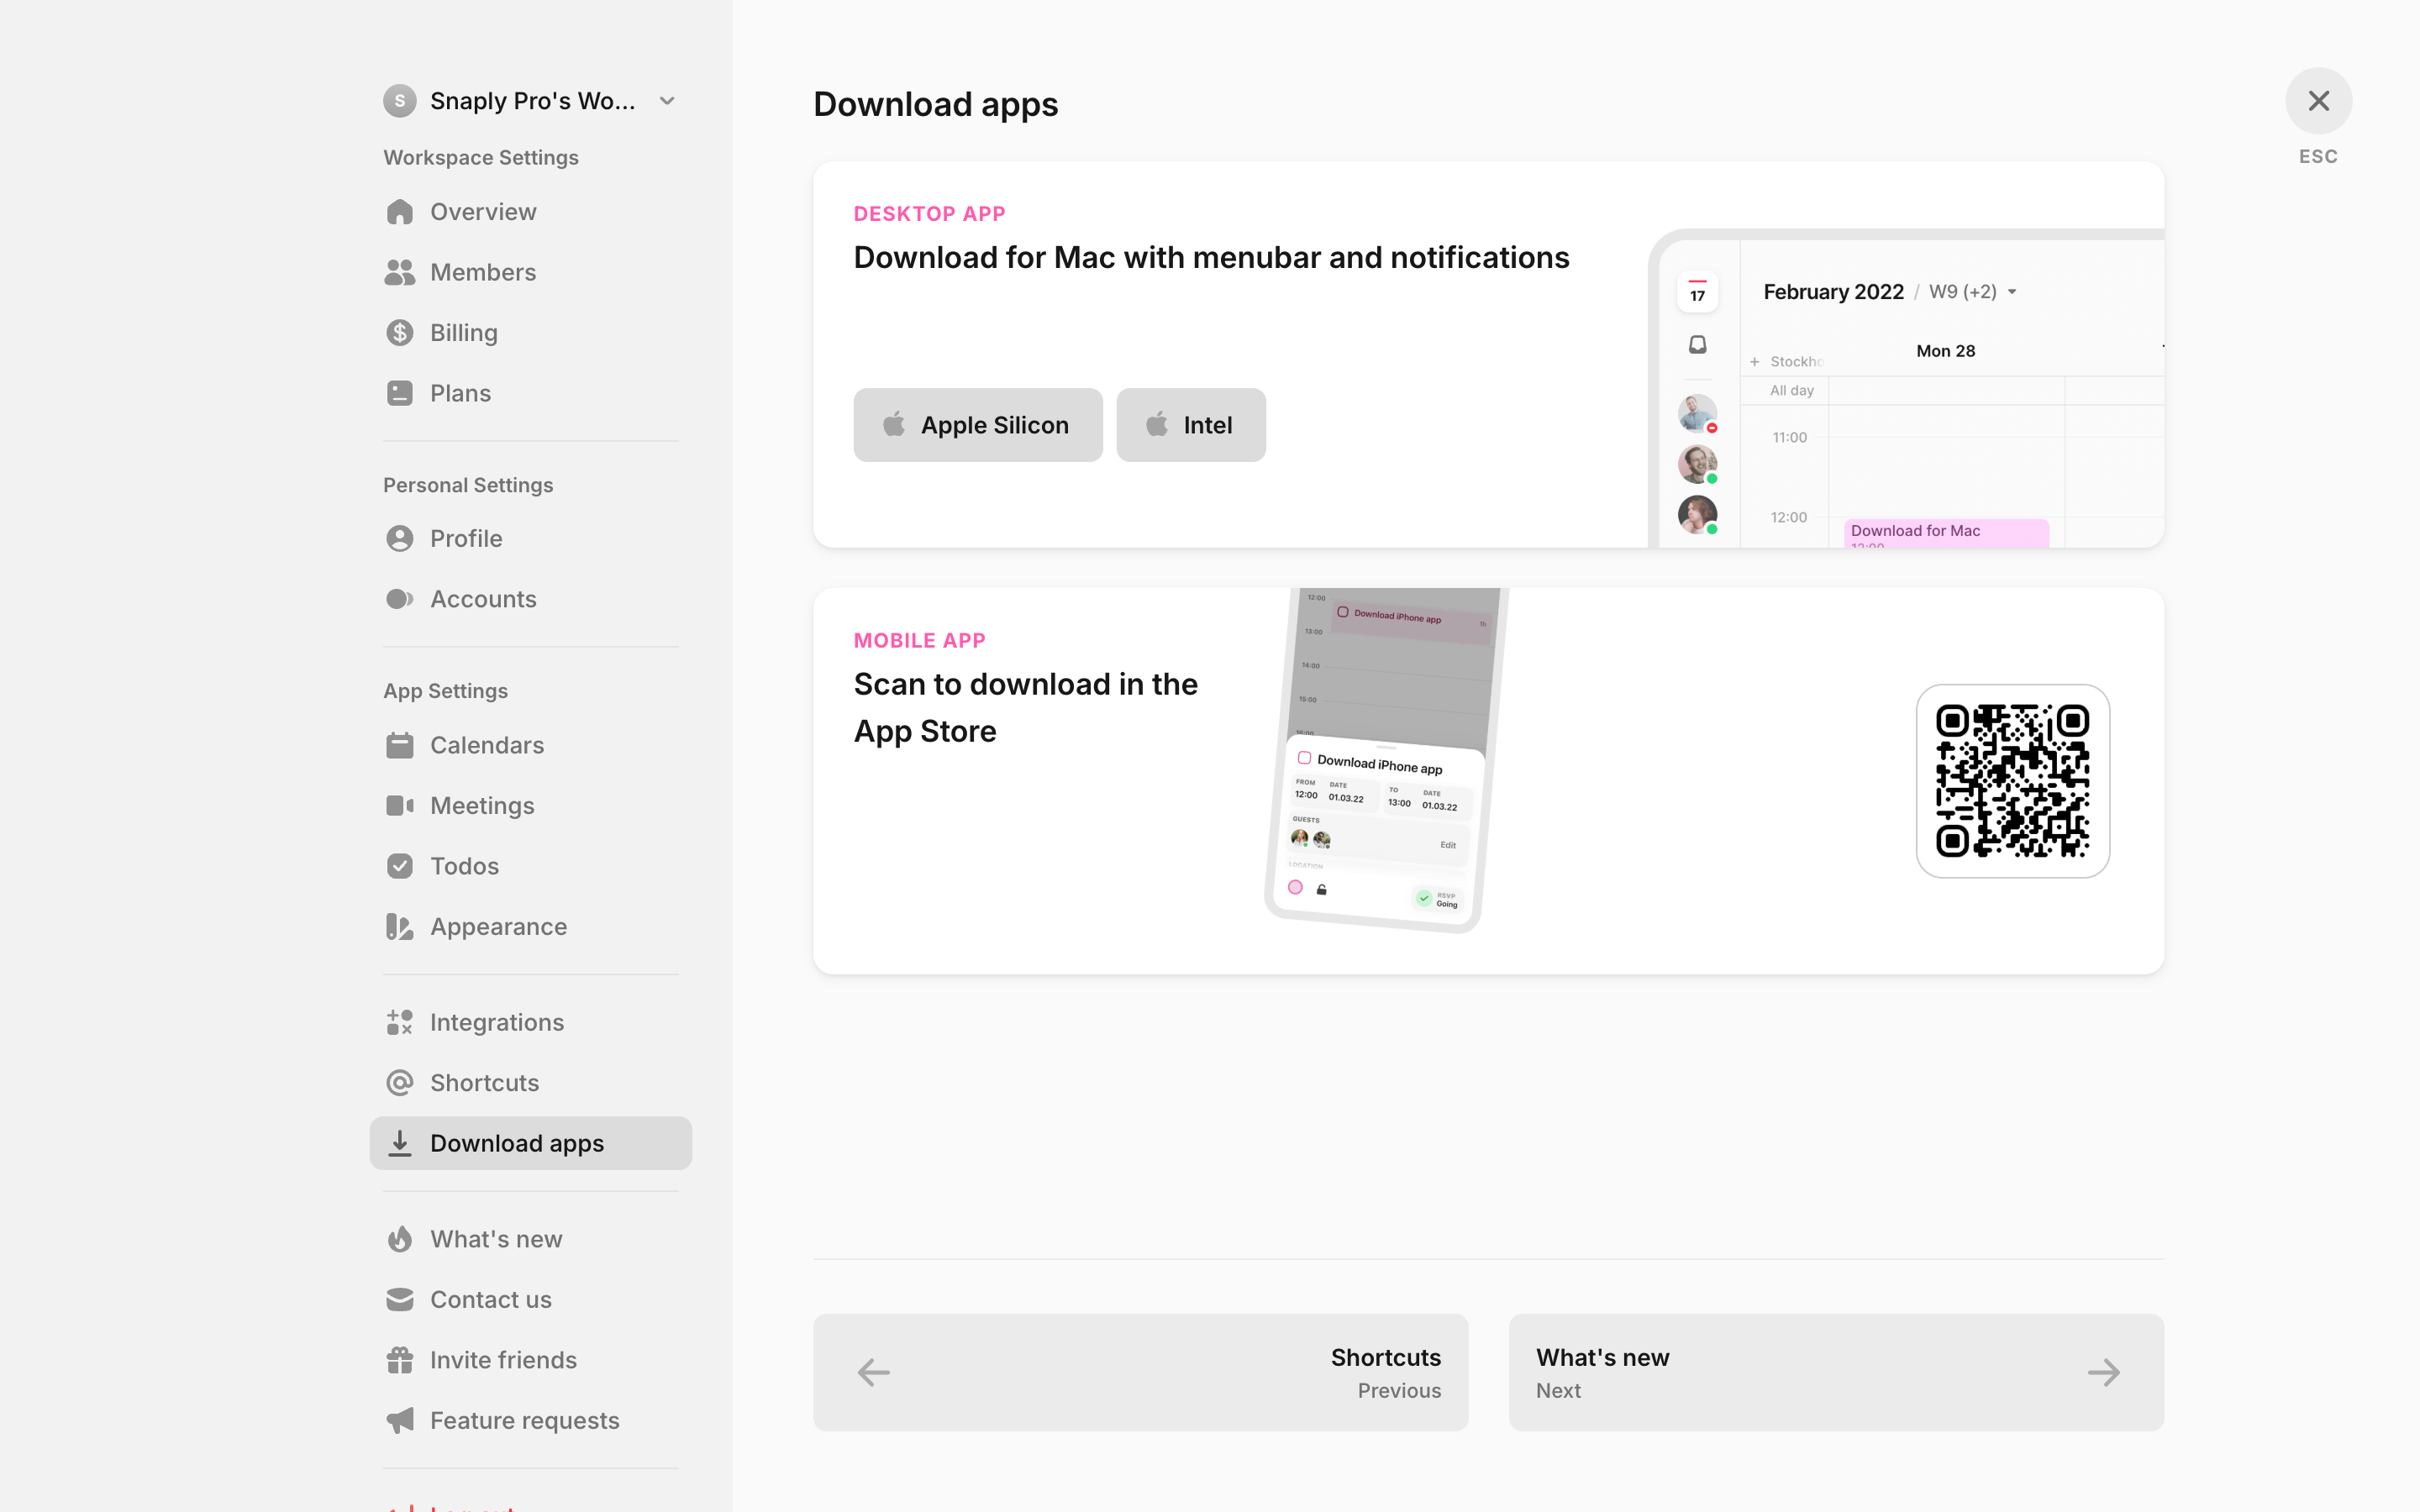Click the Download apps arrow icon

pos(400,1143)
